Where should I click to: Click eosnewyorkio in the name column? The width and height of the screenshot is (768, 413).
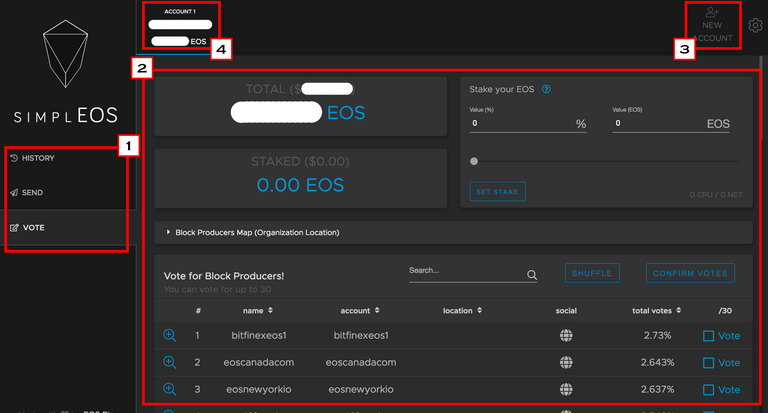coord(259,389)
